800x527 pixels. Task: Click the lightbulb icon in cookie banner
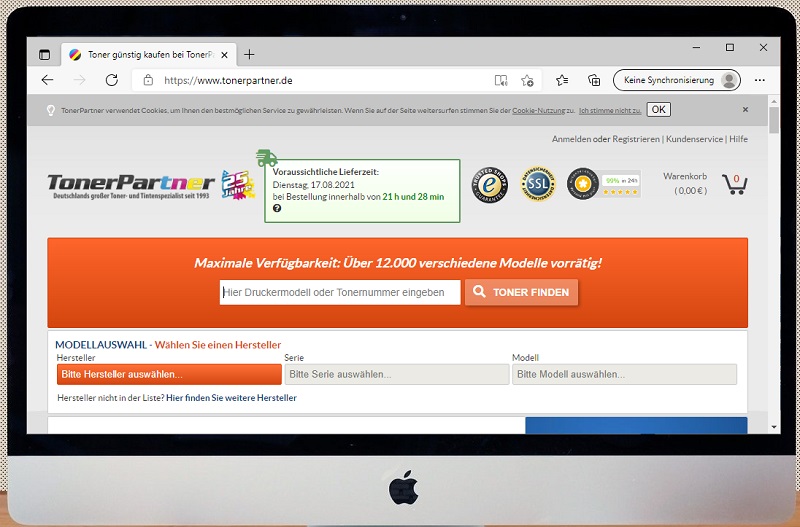coord(51,110)
